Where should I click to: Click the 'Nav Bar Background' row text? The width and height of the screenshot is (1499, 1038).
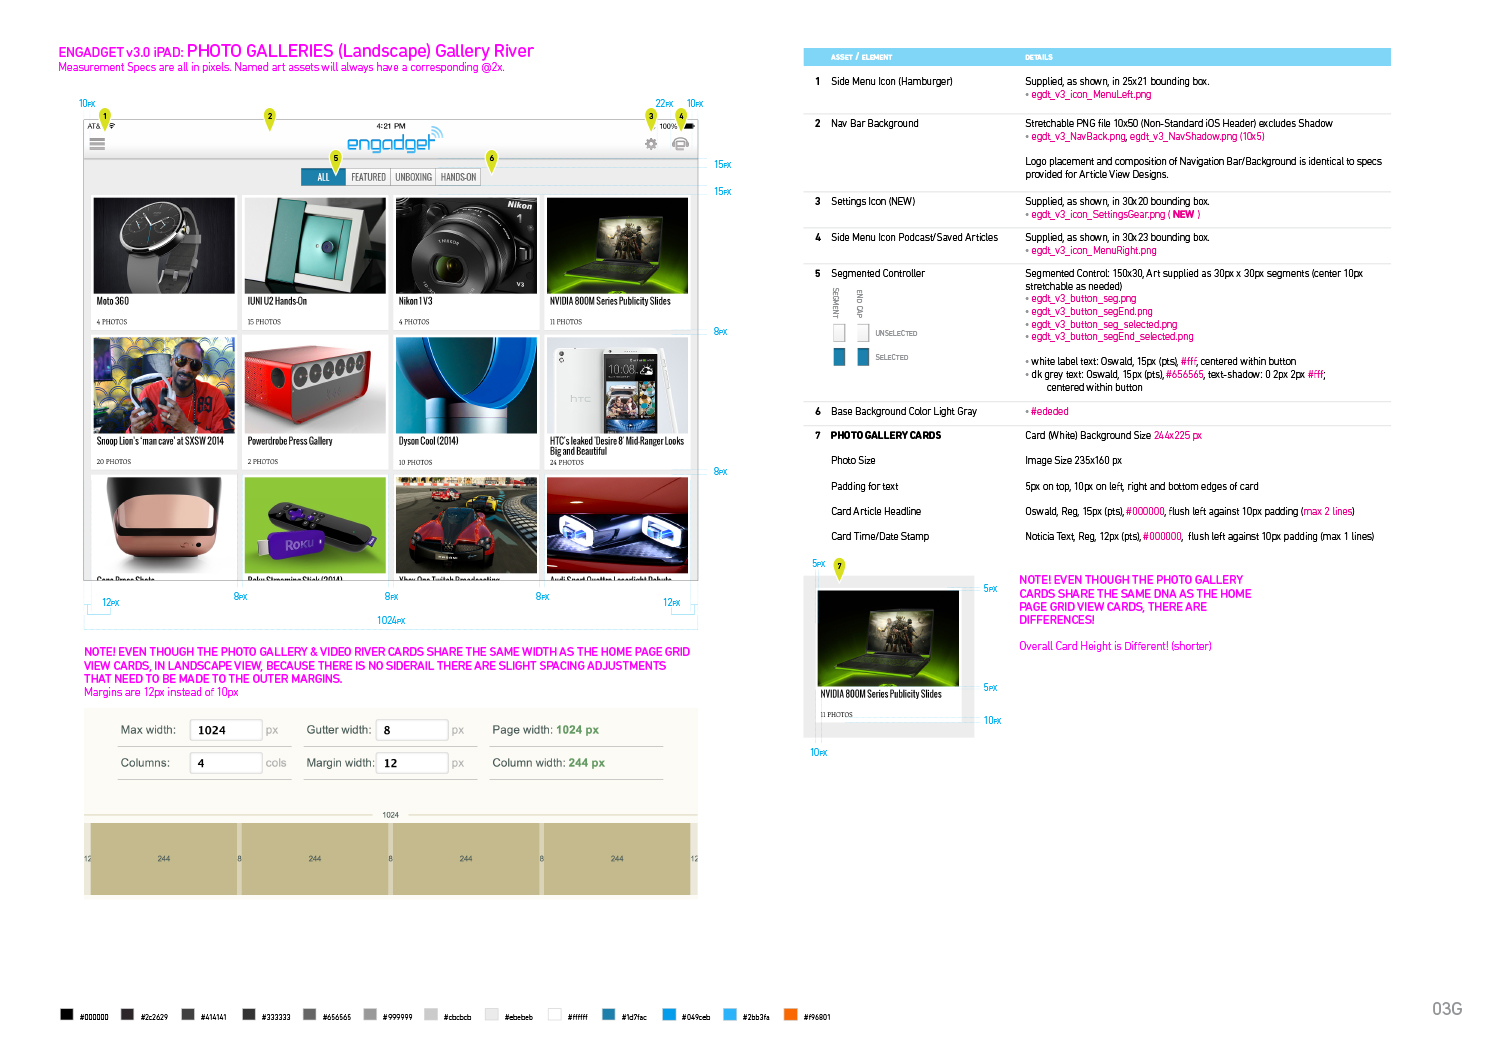point(874,124)
